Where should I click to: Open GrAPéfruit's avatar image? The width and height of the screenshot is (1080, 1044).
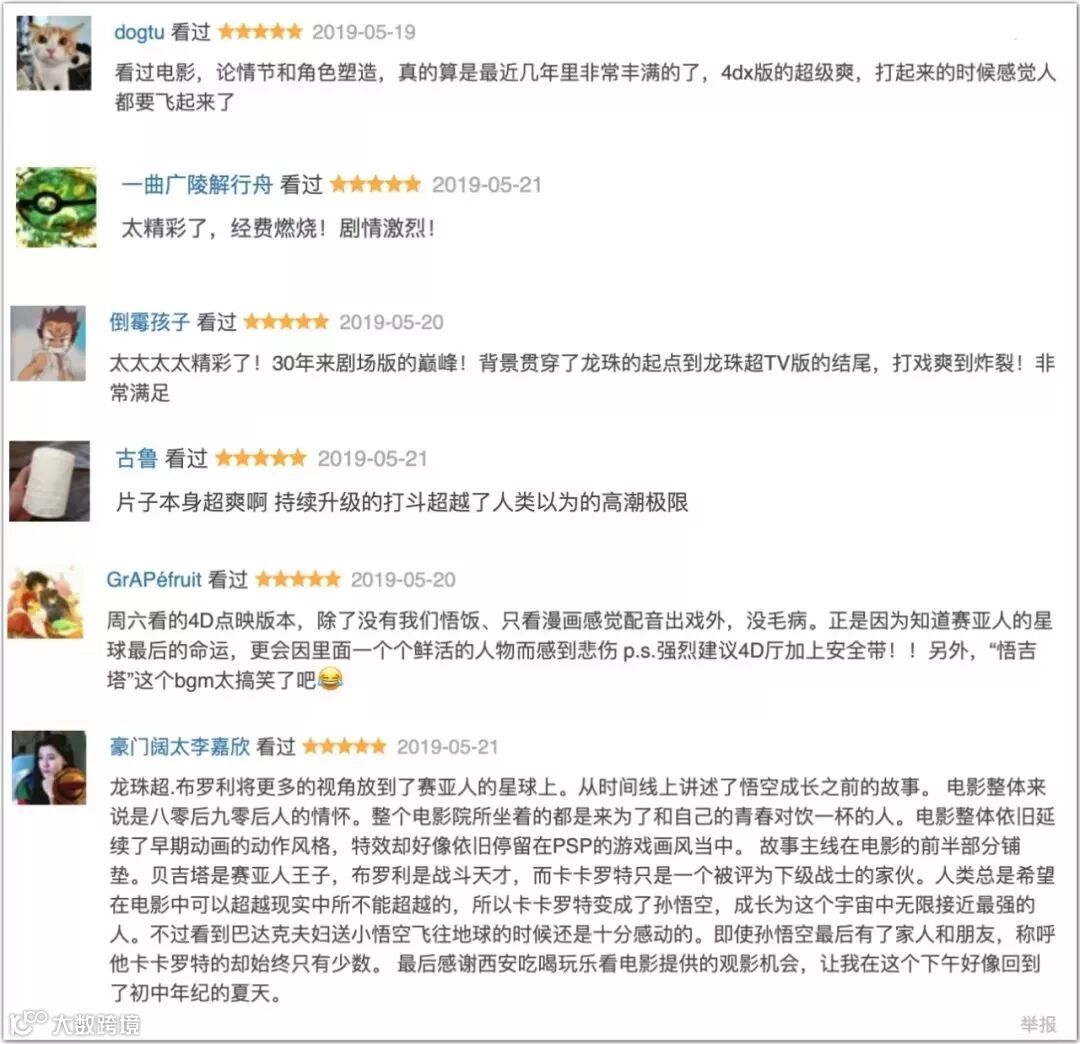click(45, 603)
